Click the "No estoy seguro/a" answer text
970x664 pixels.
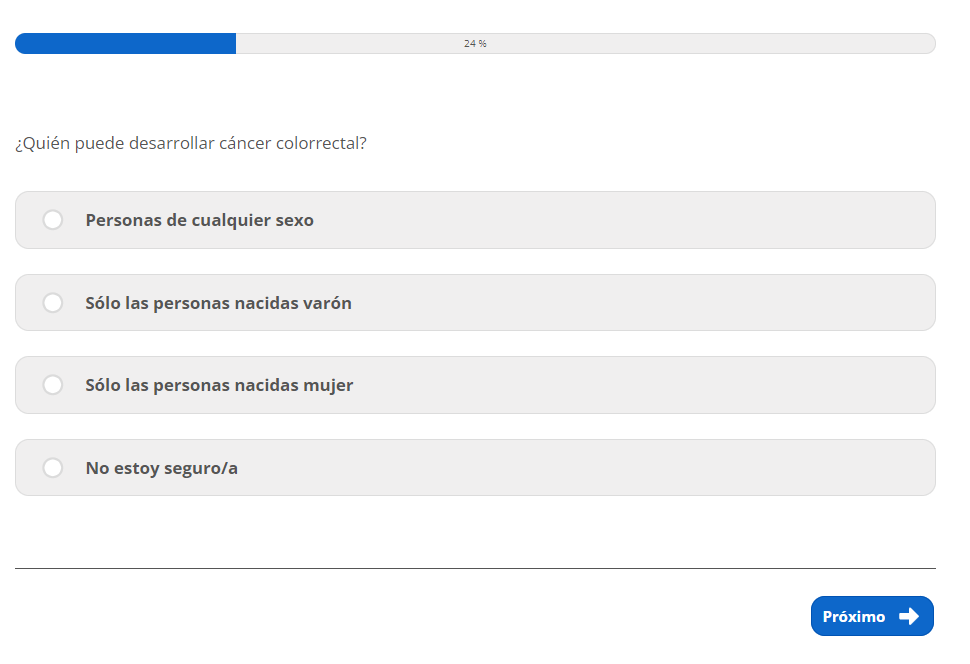pyautogui.click(x=161, y=468)
